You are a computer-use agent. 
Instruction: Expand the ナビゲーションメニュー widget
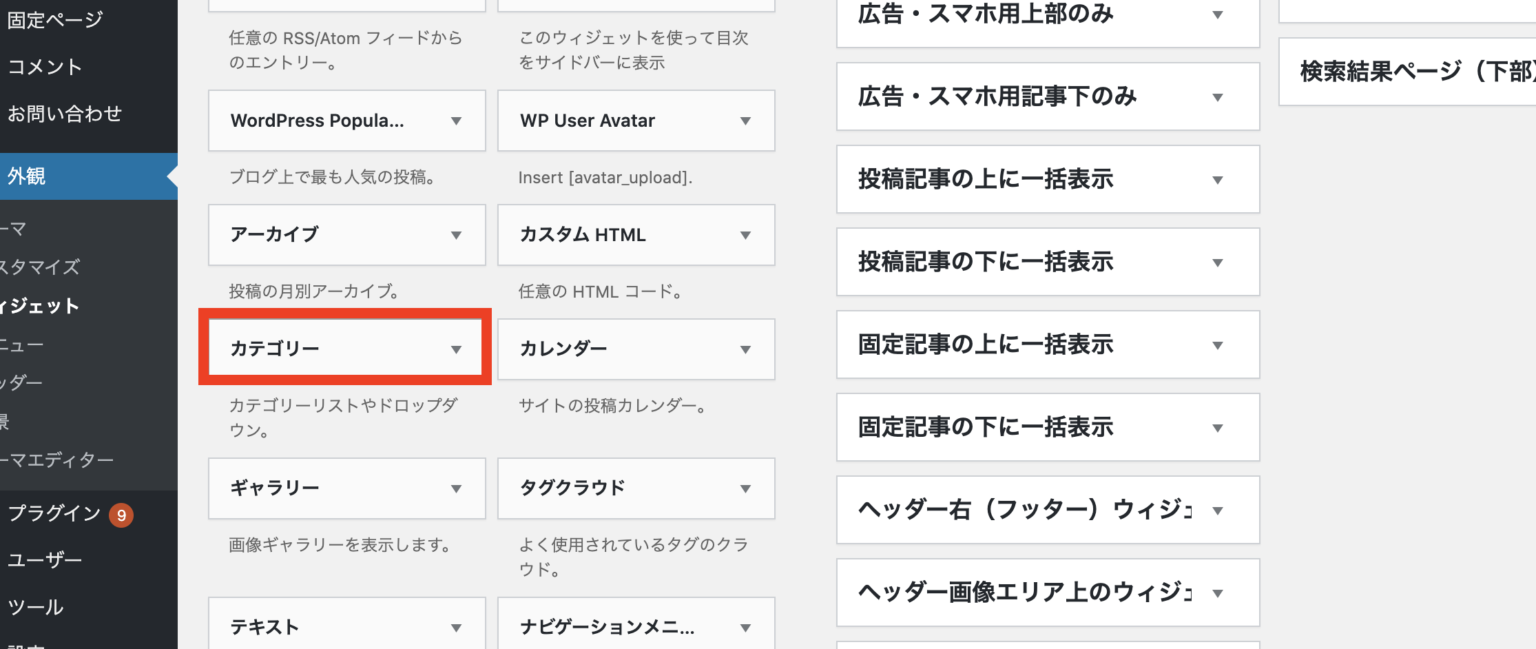635,626
